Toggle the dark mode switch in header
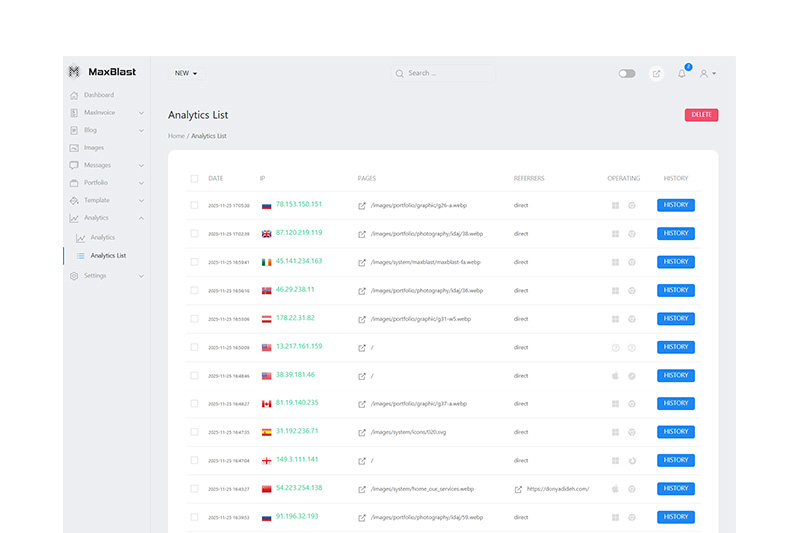 pyautogui.click(x=627, y=73)
